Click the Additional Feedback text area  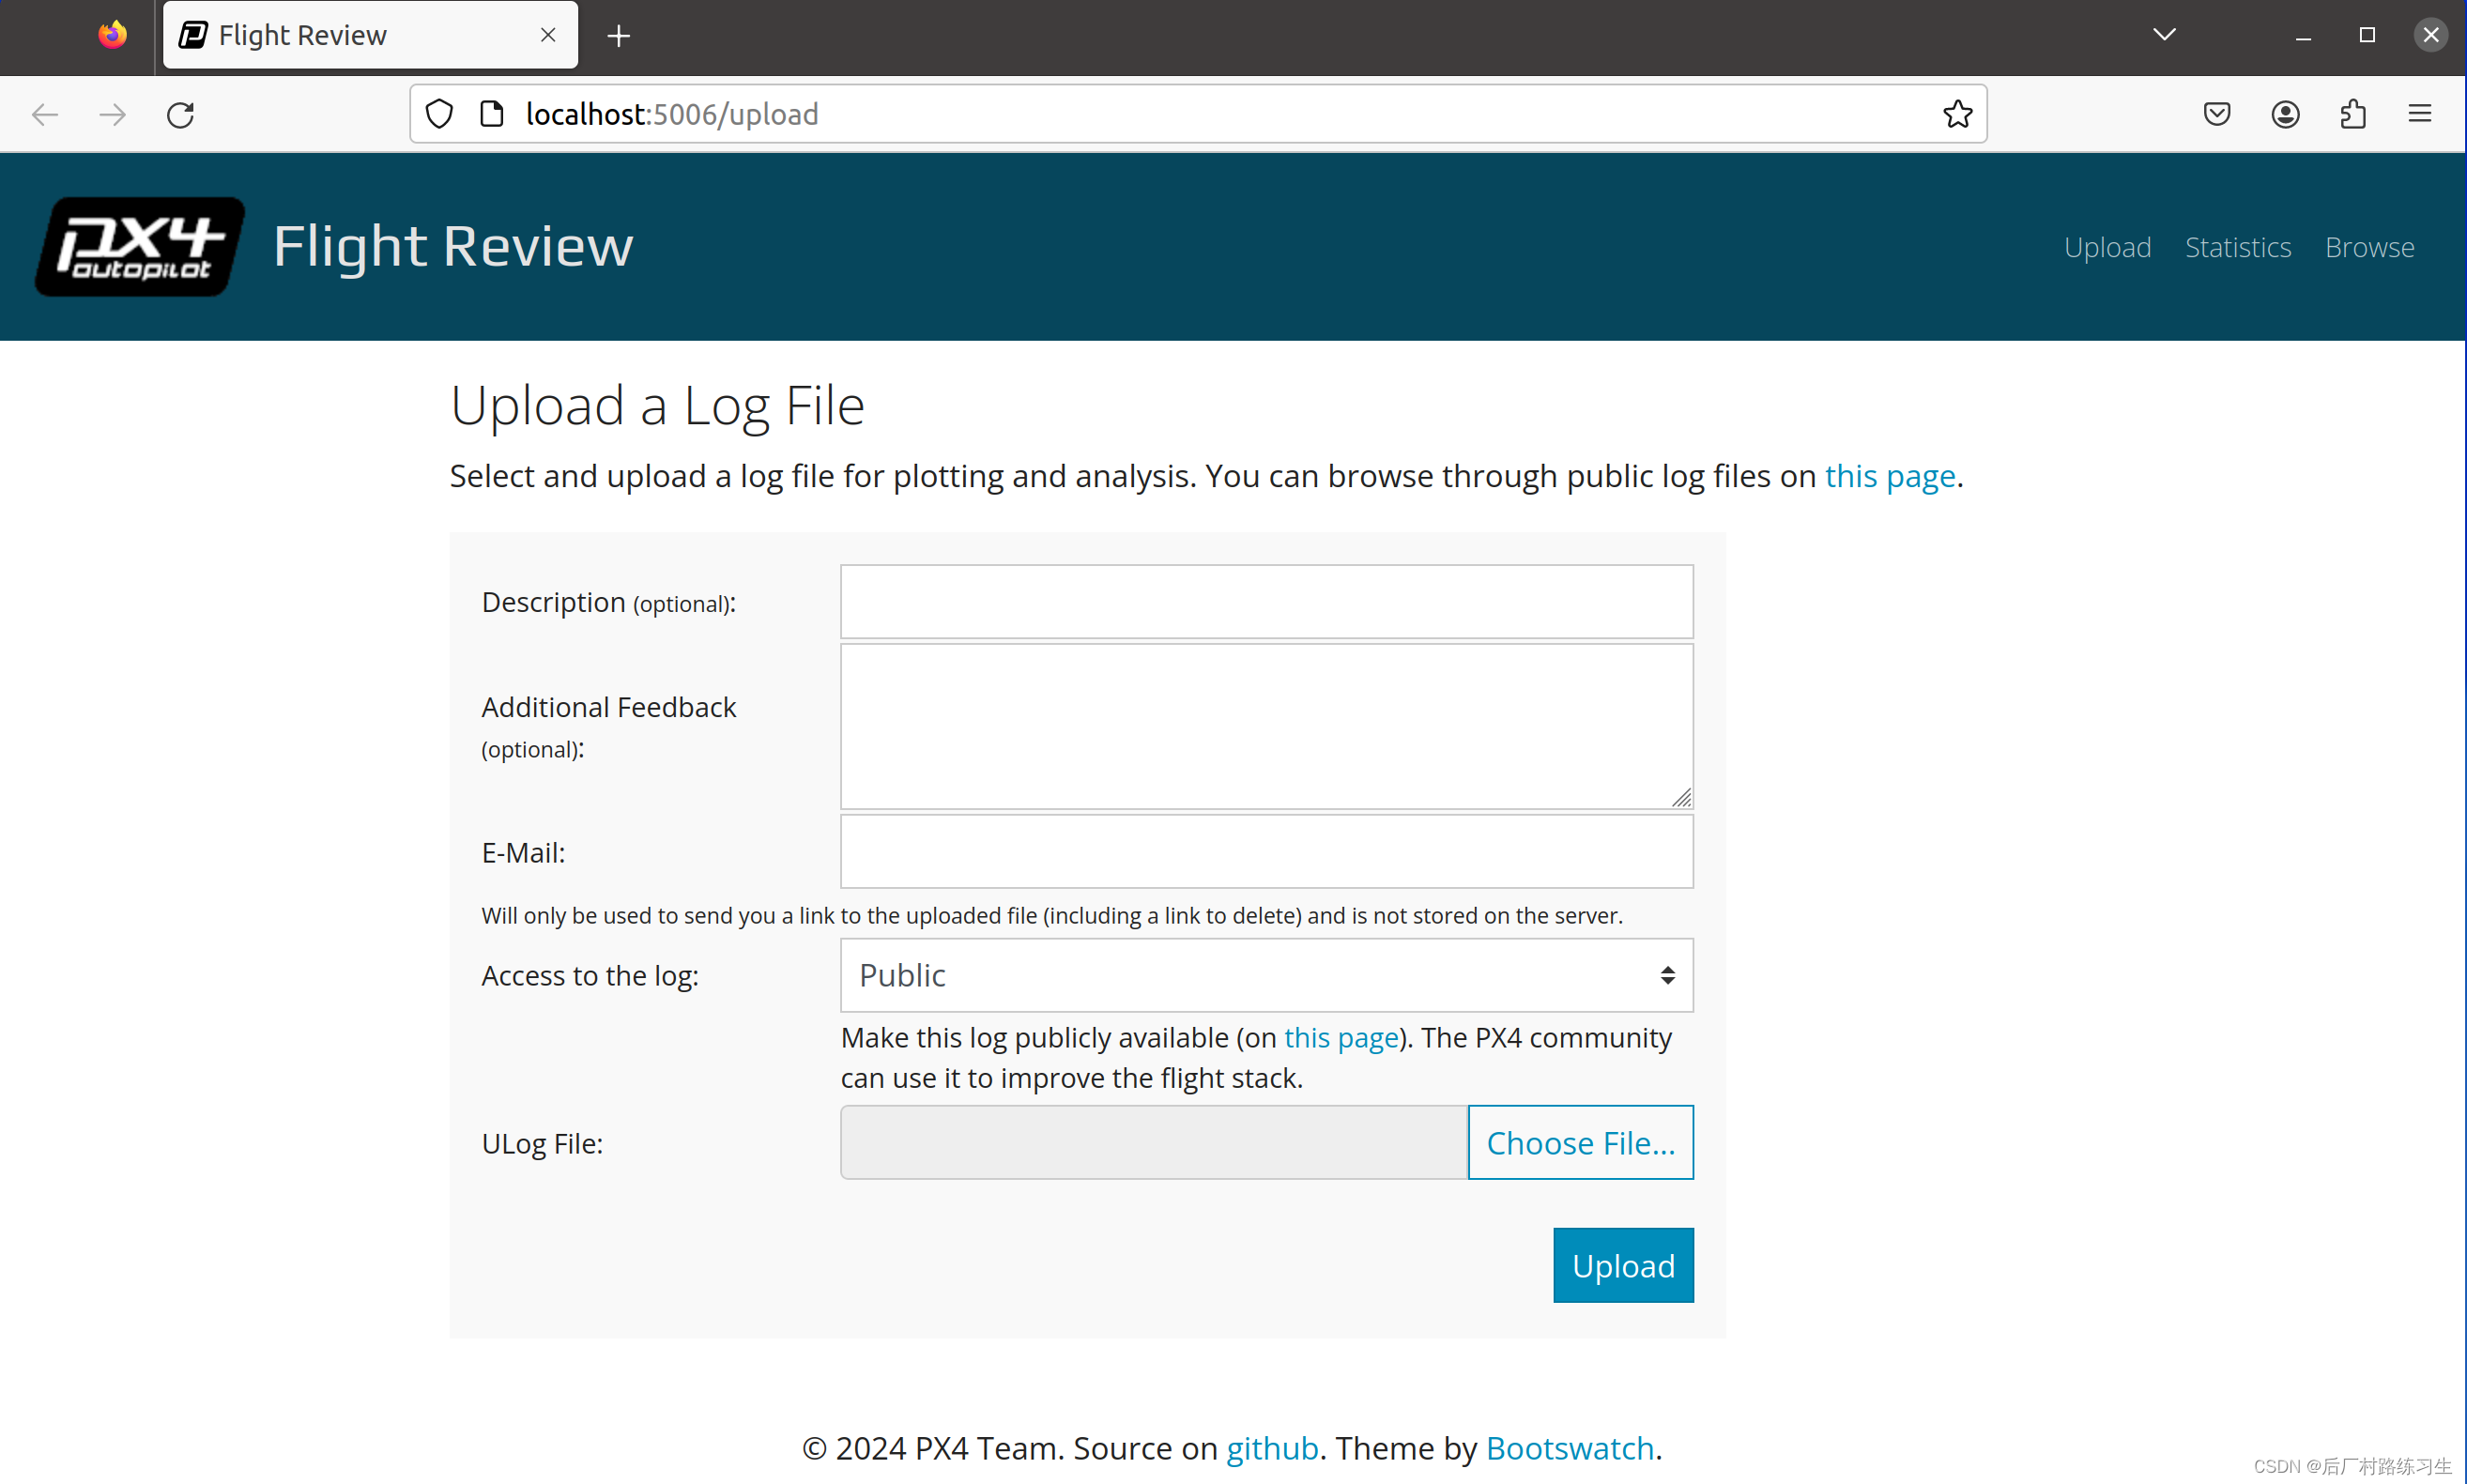(1265, 725)
